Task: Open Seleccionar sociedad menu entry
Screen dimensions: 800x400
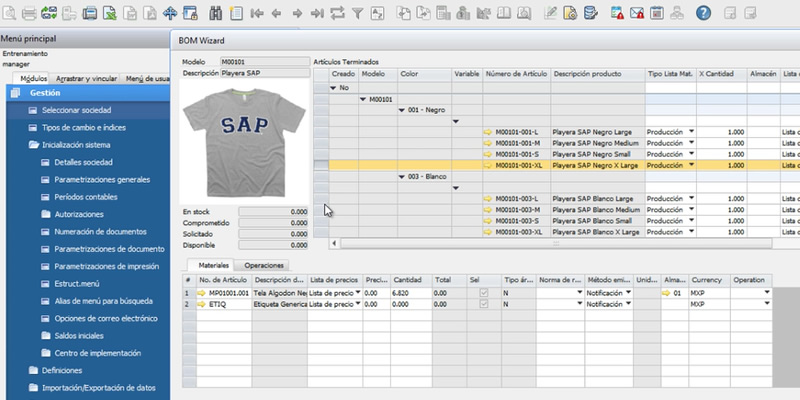Action: pyautogui.click(x=76, y=110)
